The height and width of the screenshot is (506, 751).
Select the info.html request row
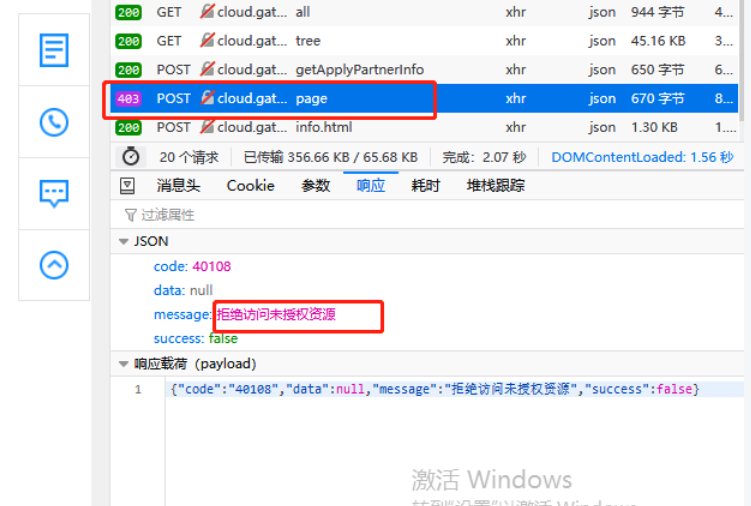tap(424, 127)
